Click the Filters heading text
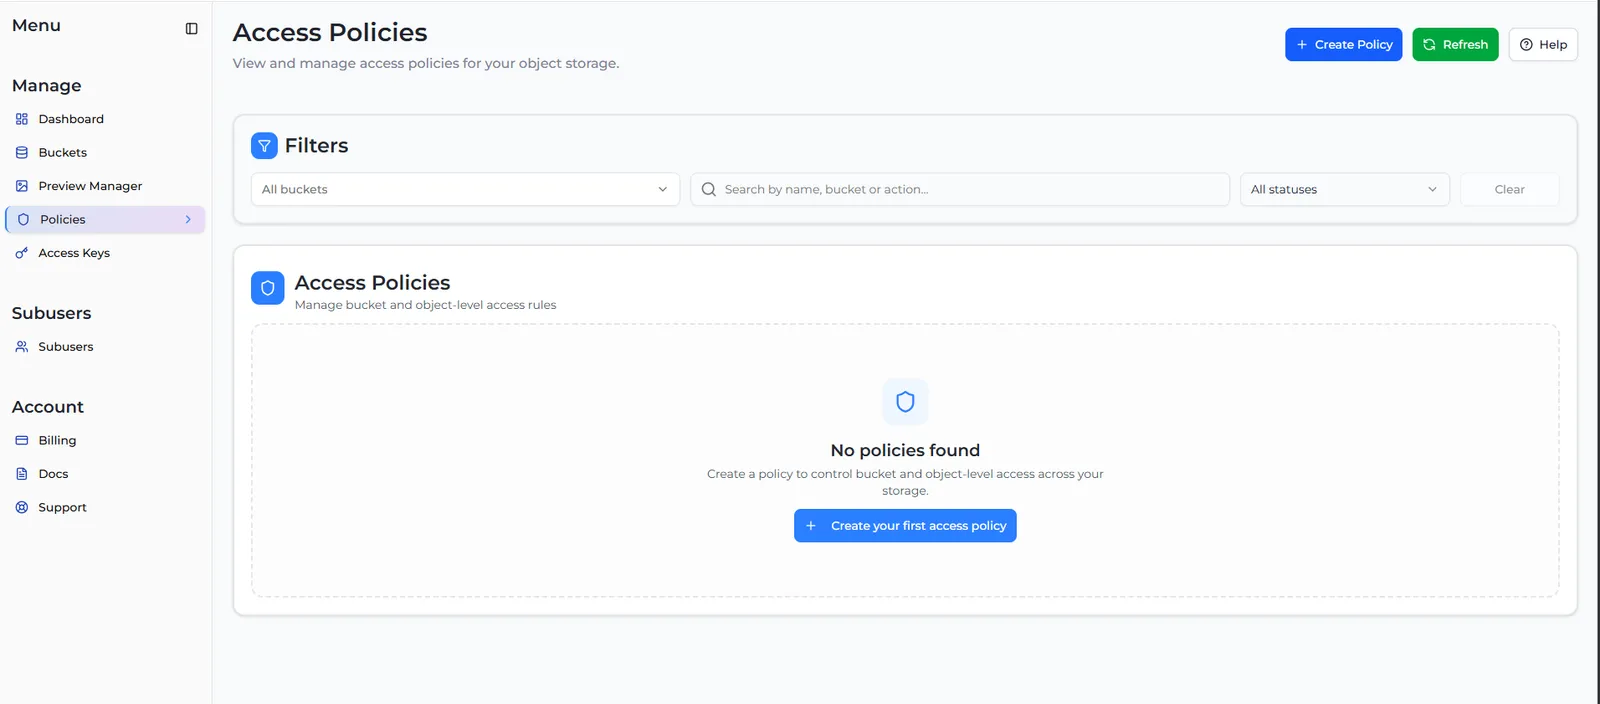The image size is (1600, 704). click(x=316, y=146)
